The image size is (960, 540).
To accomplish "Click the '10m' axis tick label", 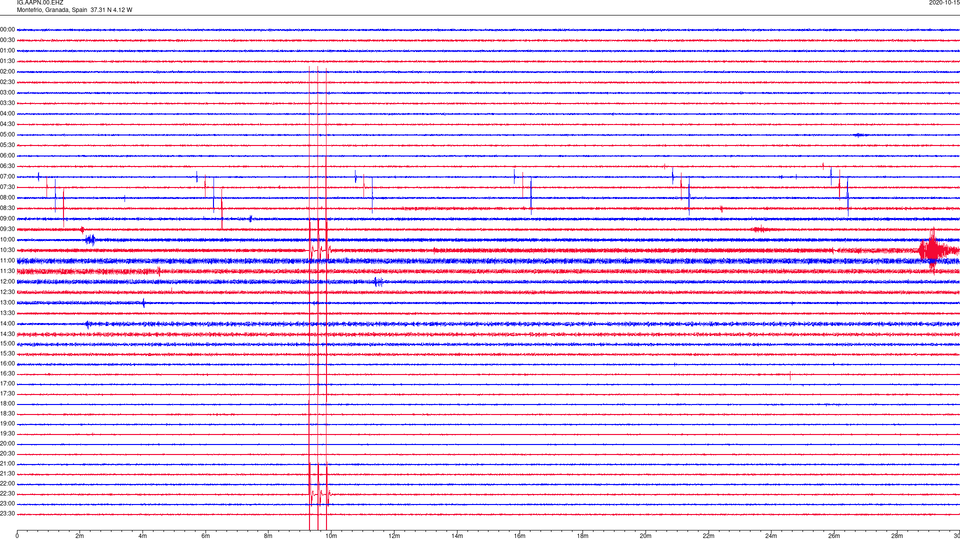I will [331, 536].
